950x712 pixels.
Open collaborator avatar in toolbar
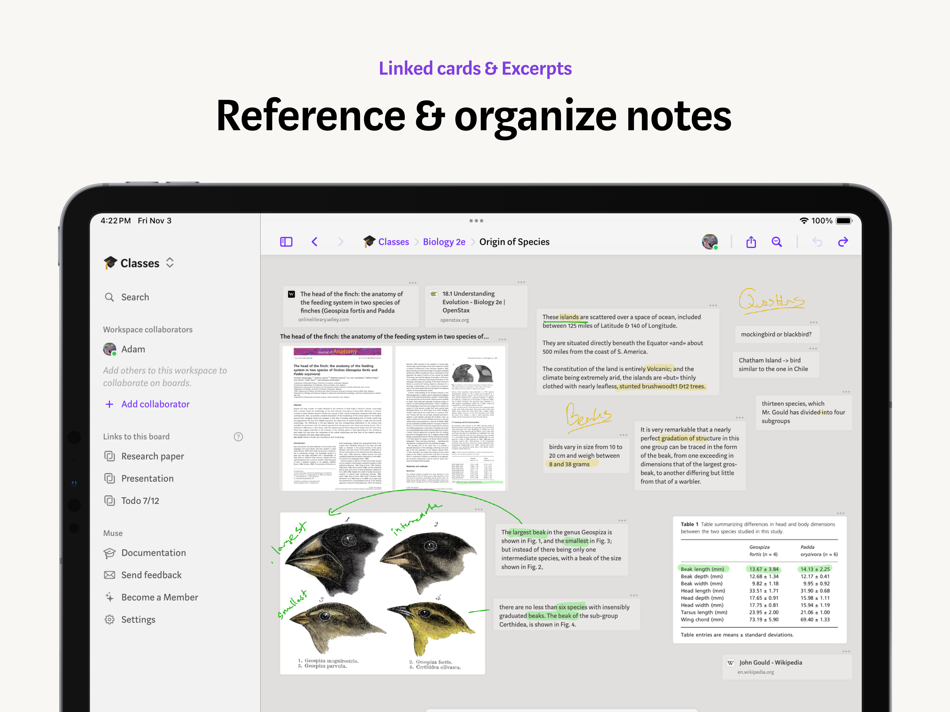[710, 242]
